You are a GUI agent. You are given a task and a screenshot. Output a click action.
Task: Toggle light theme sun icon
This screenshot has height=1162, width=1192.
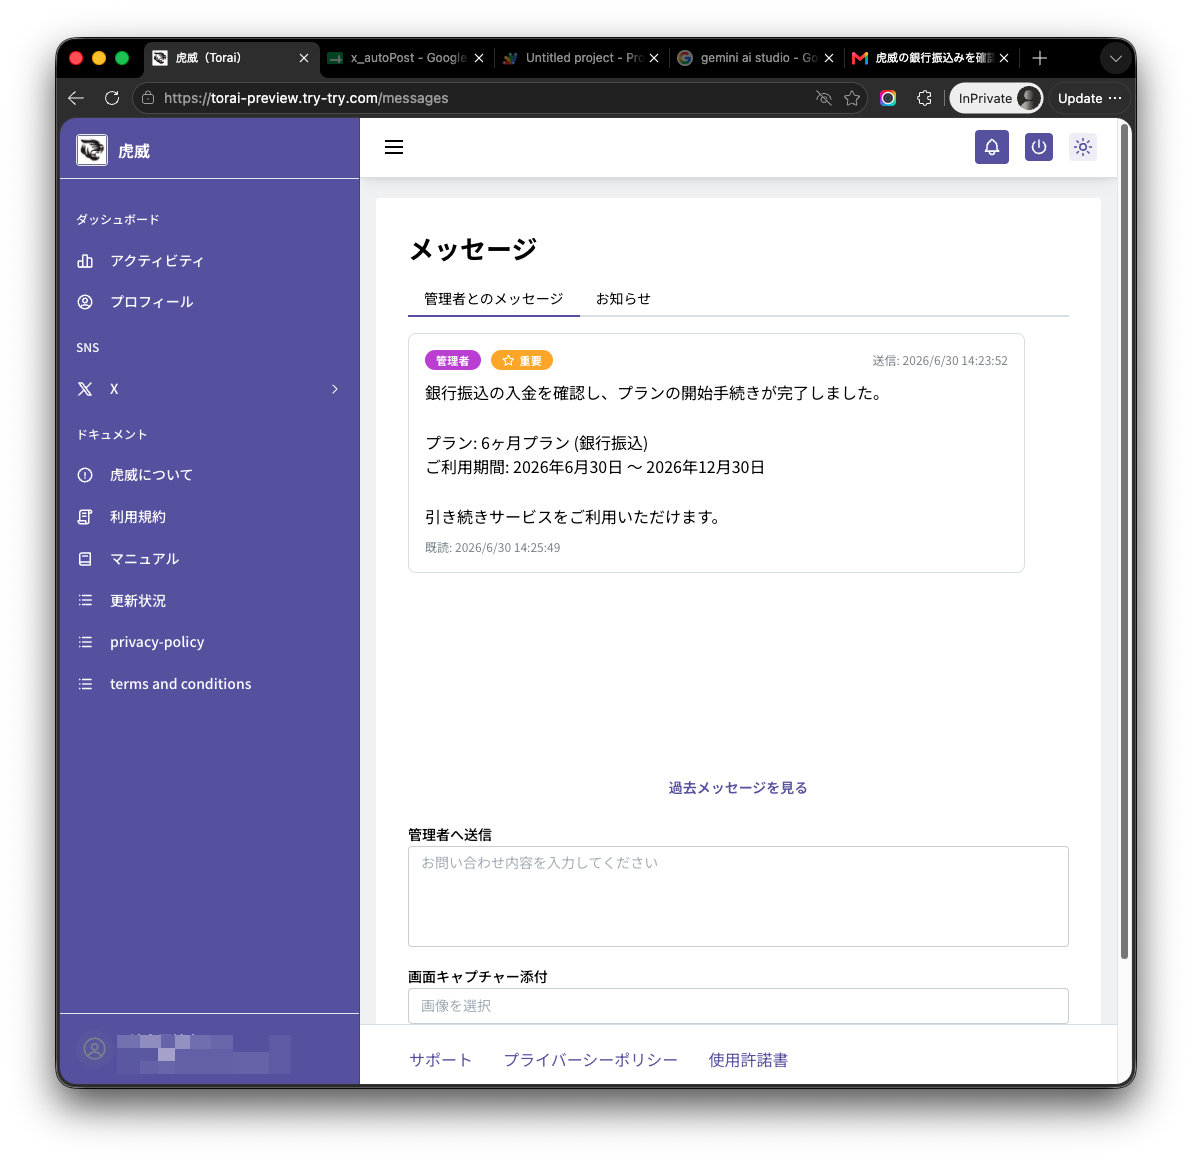pos(1083,147)
